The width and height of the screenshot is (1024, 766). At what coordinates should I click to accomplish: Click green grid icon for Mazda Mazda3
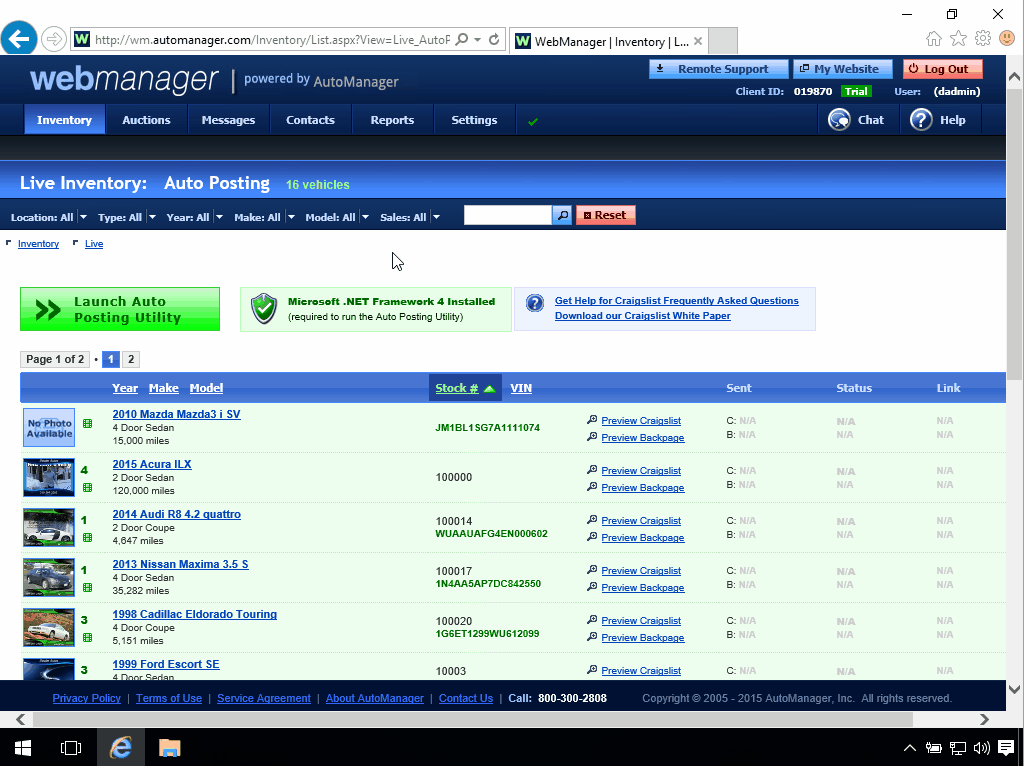pyautogui.click(x=88, y=424)
